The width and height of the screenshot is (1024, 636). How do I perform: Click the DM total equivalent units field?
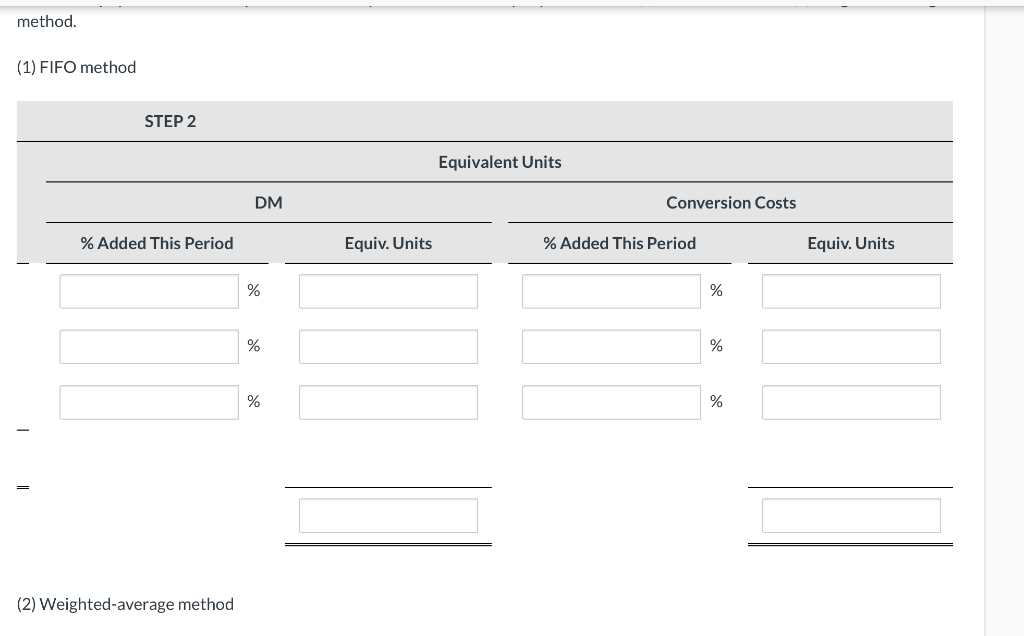click(x=389, y=516)
